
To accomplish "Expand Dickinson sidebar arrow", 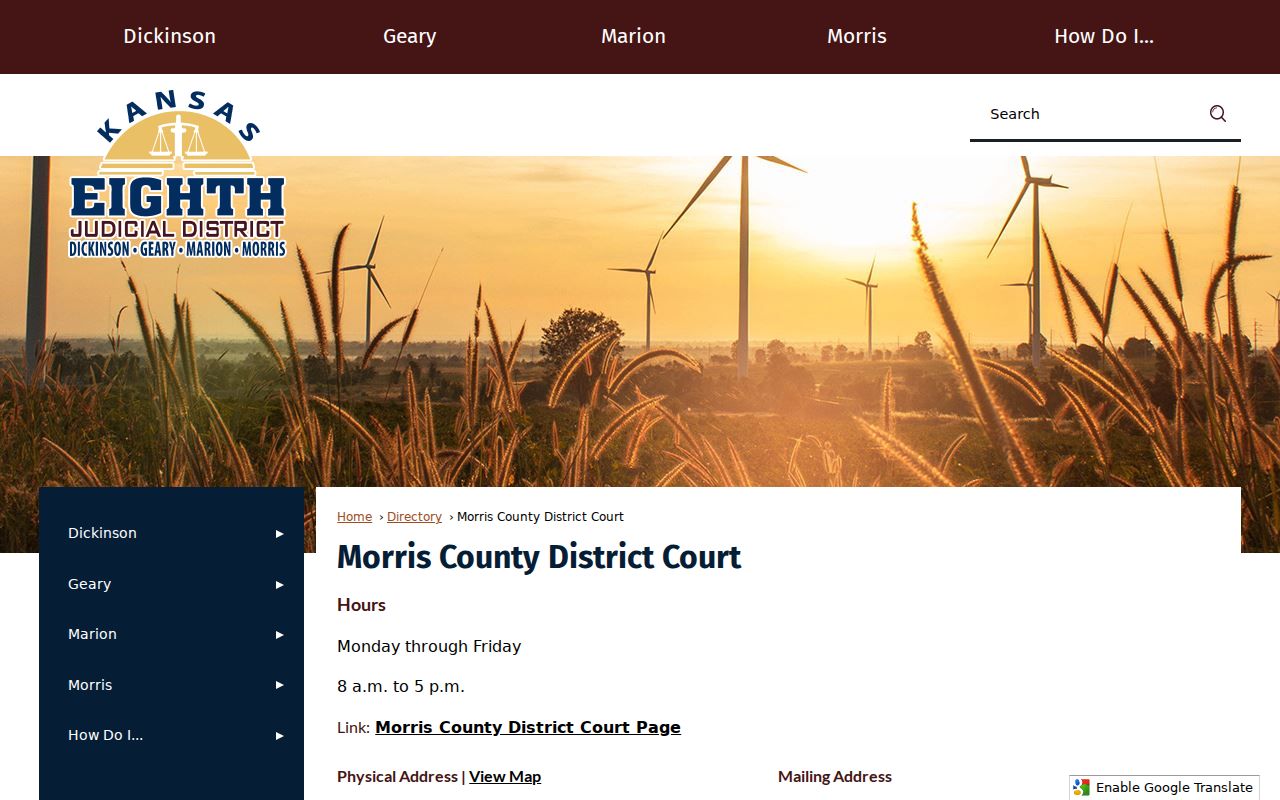I will [x=280, y=534].
